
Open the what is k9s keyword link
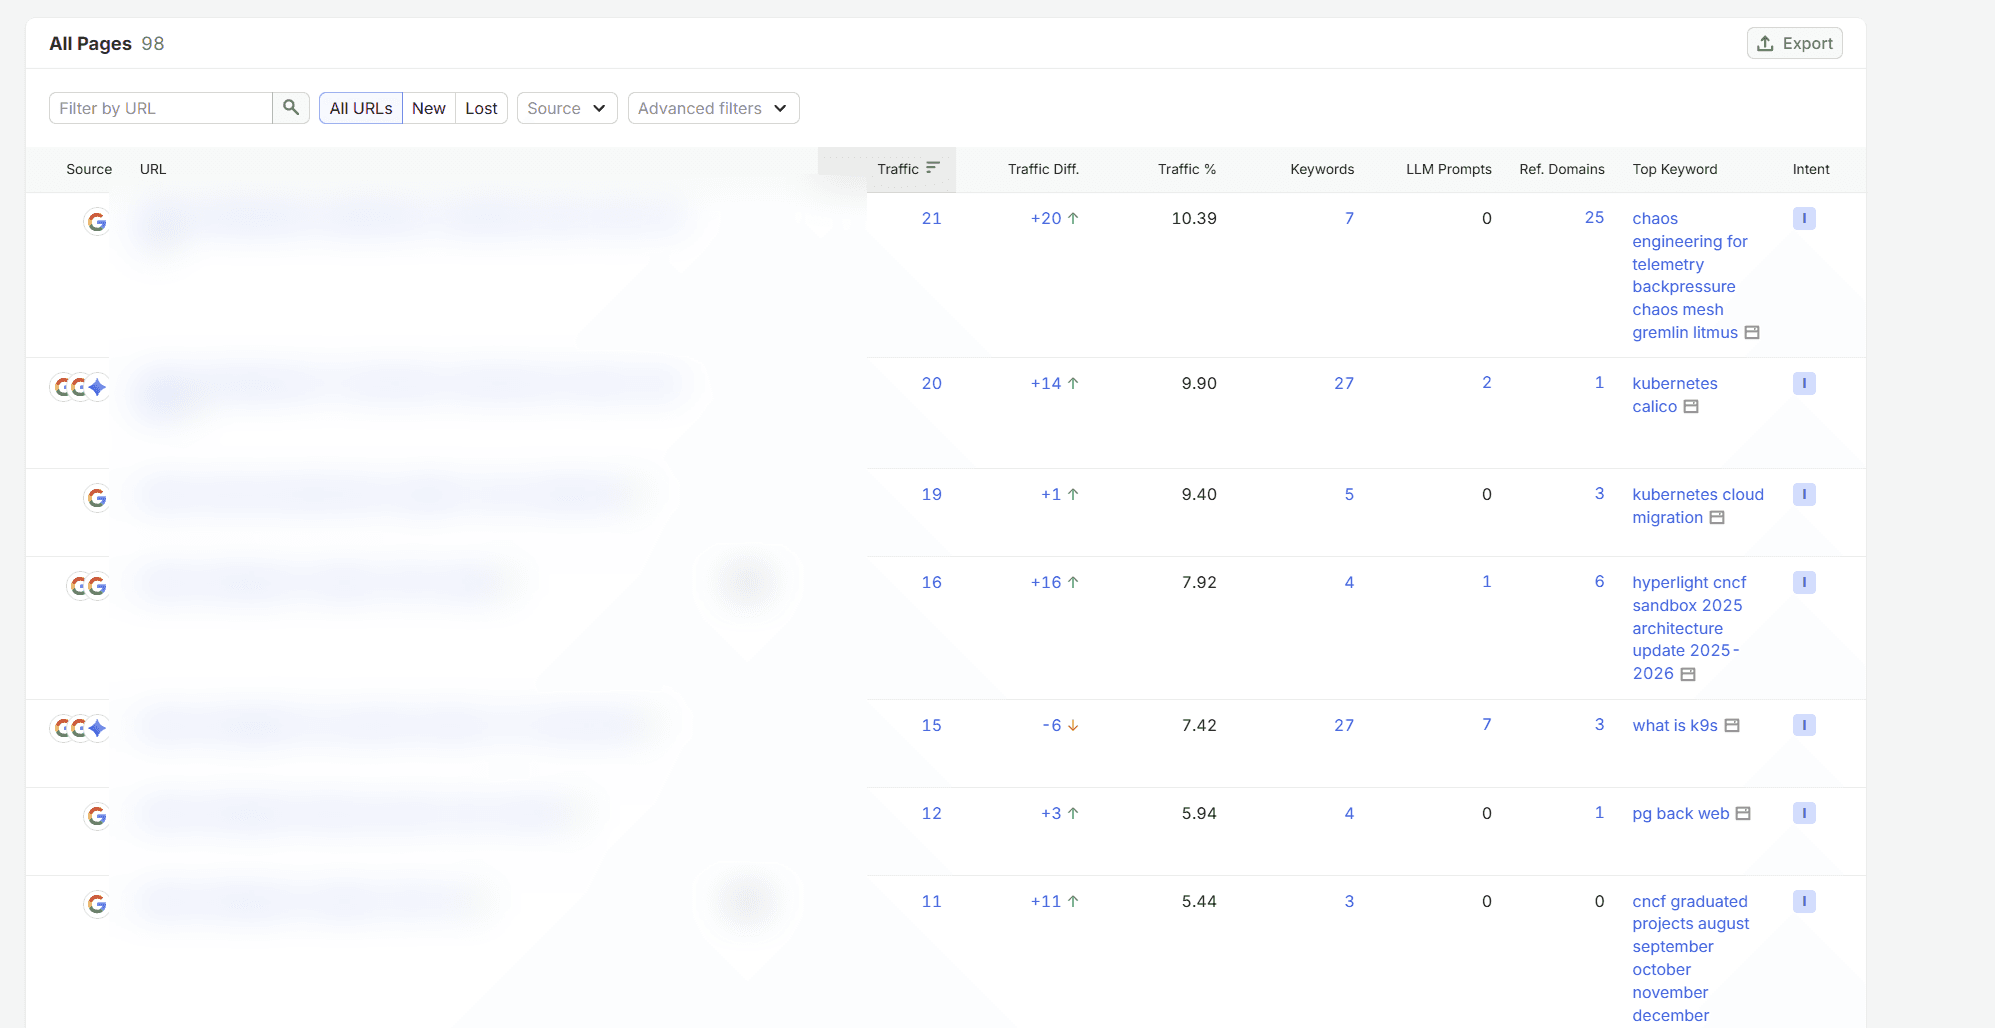pyautogui.click(x=1675, y=726)
